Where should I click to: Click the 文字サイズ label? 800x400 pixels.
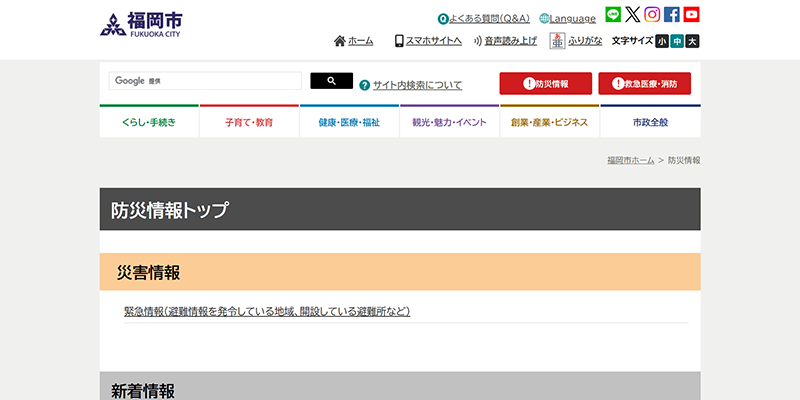(632, 41)
